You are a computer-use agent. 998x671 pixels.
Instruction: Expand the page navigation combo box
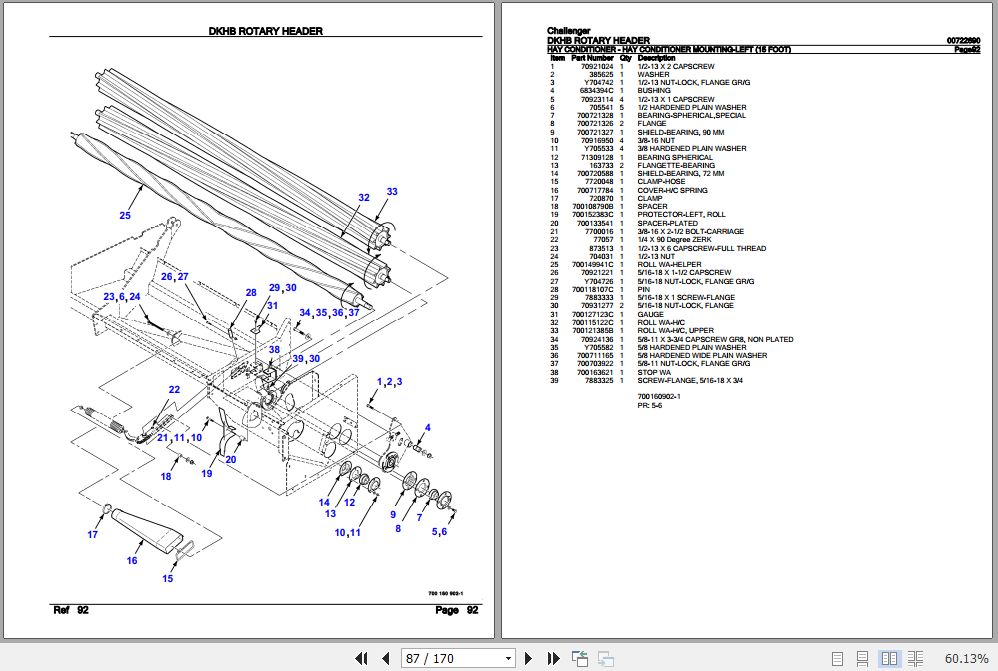tap(508, 658)
